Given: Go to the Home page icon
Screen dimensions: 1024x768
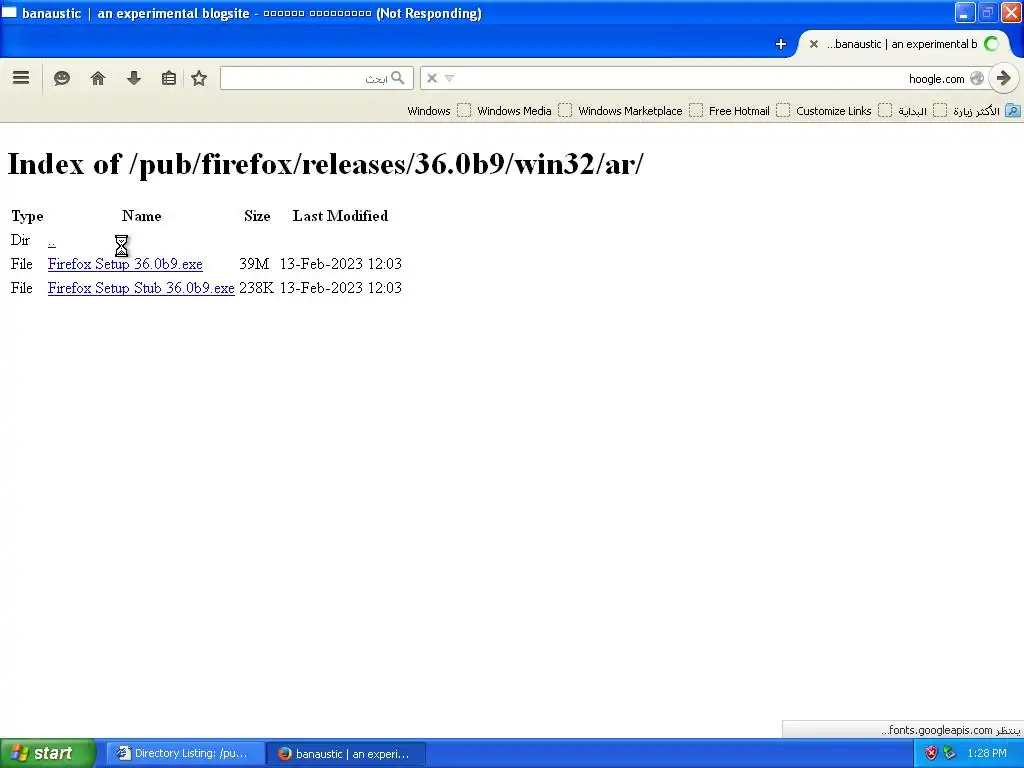Looking at the screenshot, I should [x=98, y=78].
